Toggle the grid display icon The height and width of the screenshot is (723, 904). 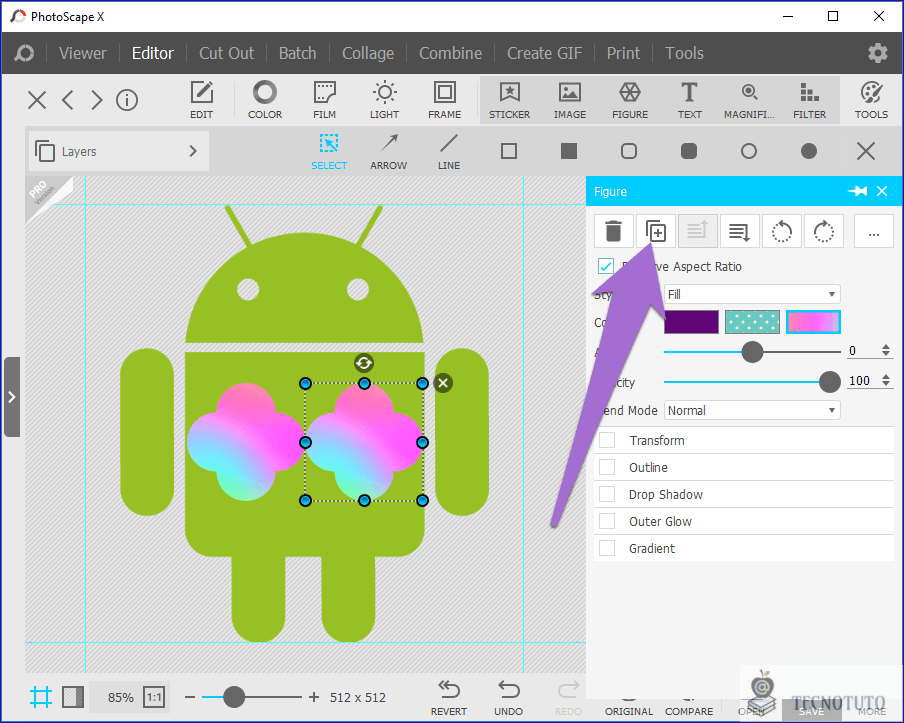click(41, 697)
